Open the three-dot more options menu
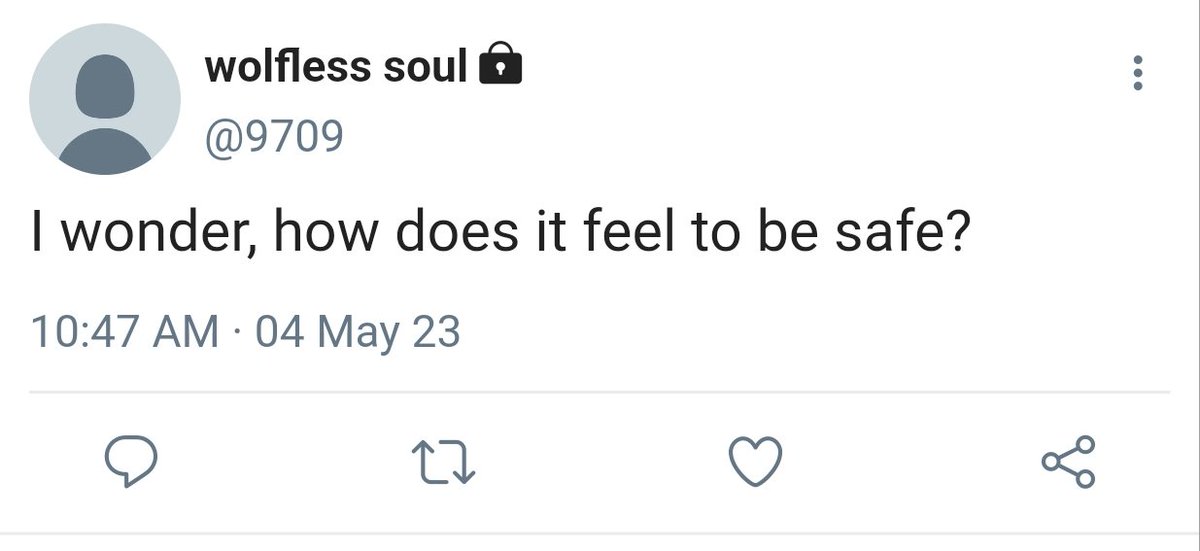Viewport: 1200px width, 551px height. tap(1136, 74)
